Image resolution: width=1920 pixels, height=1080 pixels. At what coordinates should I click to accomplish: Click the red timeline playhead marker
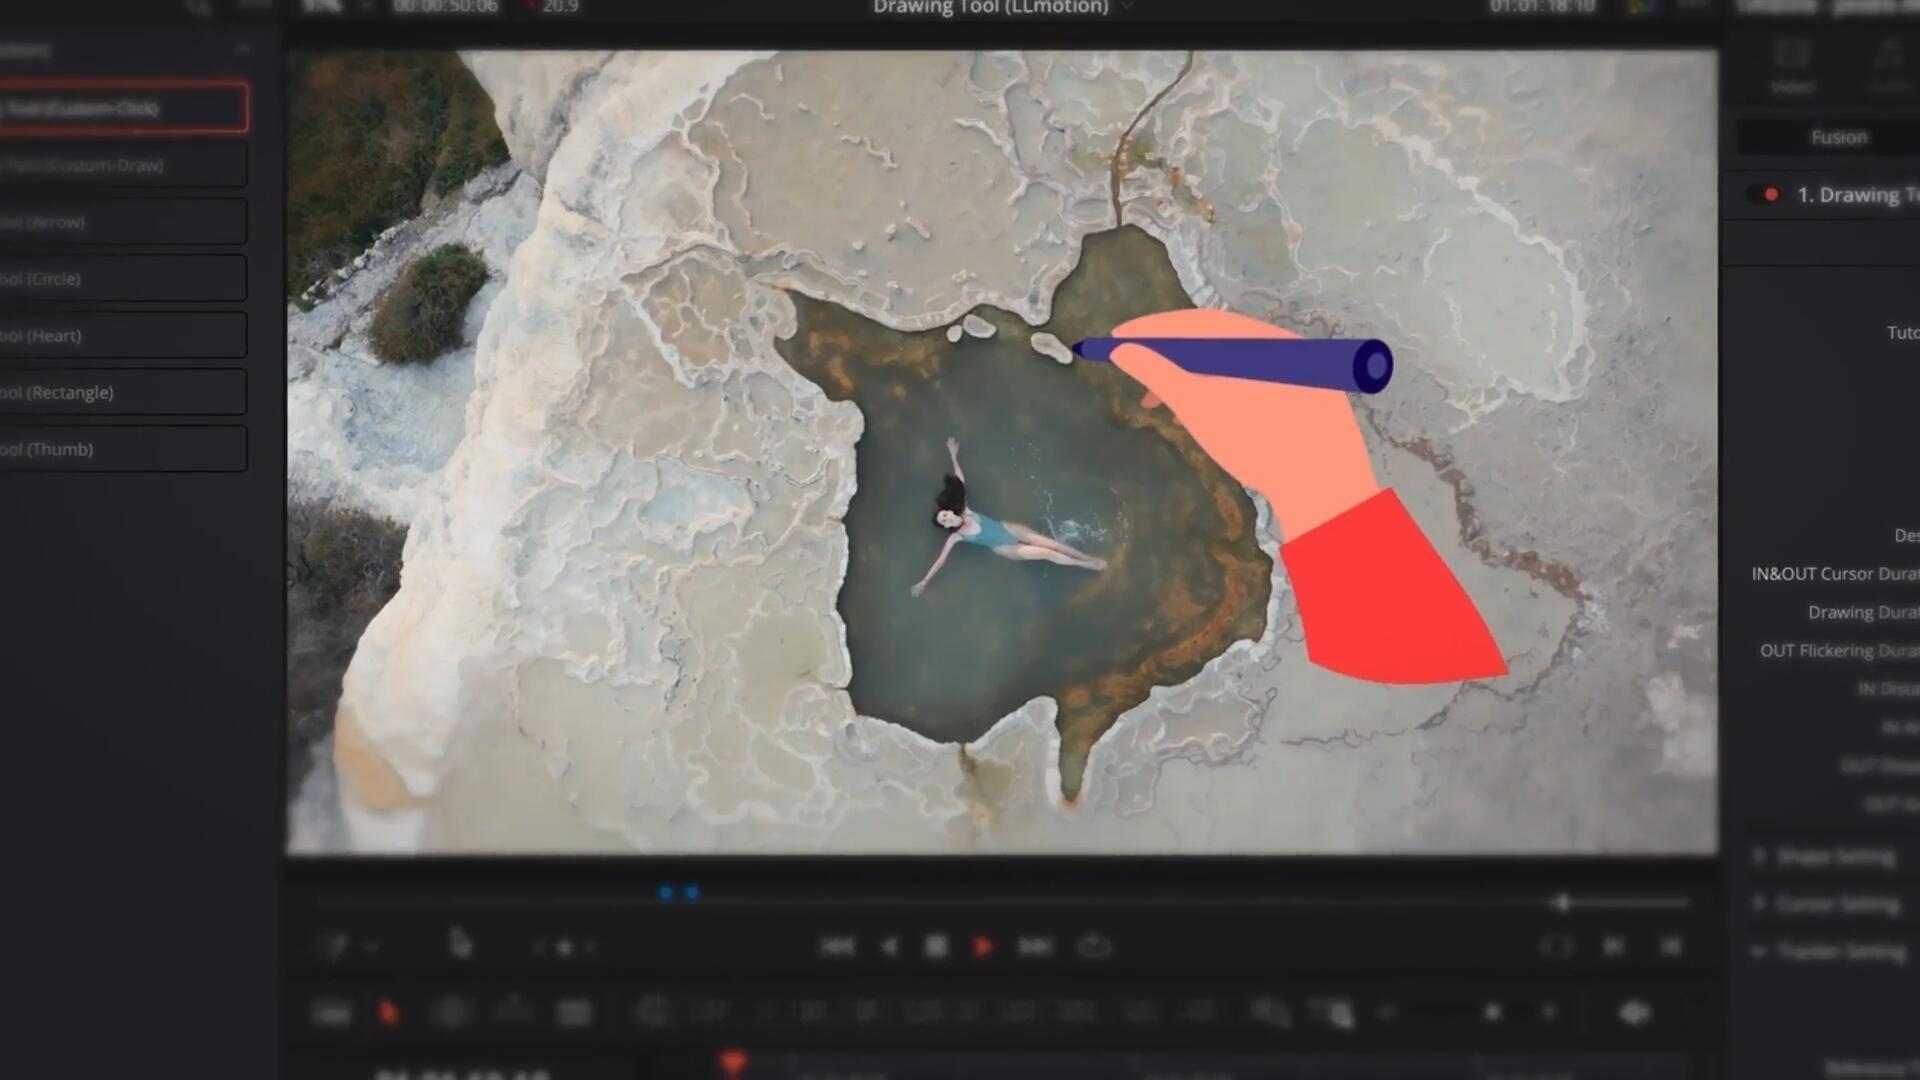(733, 1062)
